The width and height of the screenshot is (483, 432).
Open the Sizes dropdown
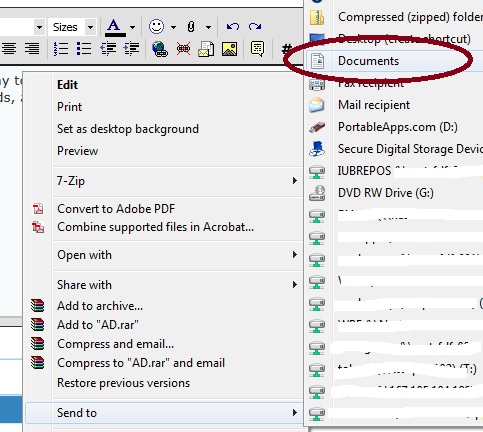tap(72, 27)
